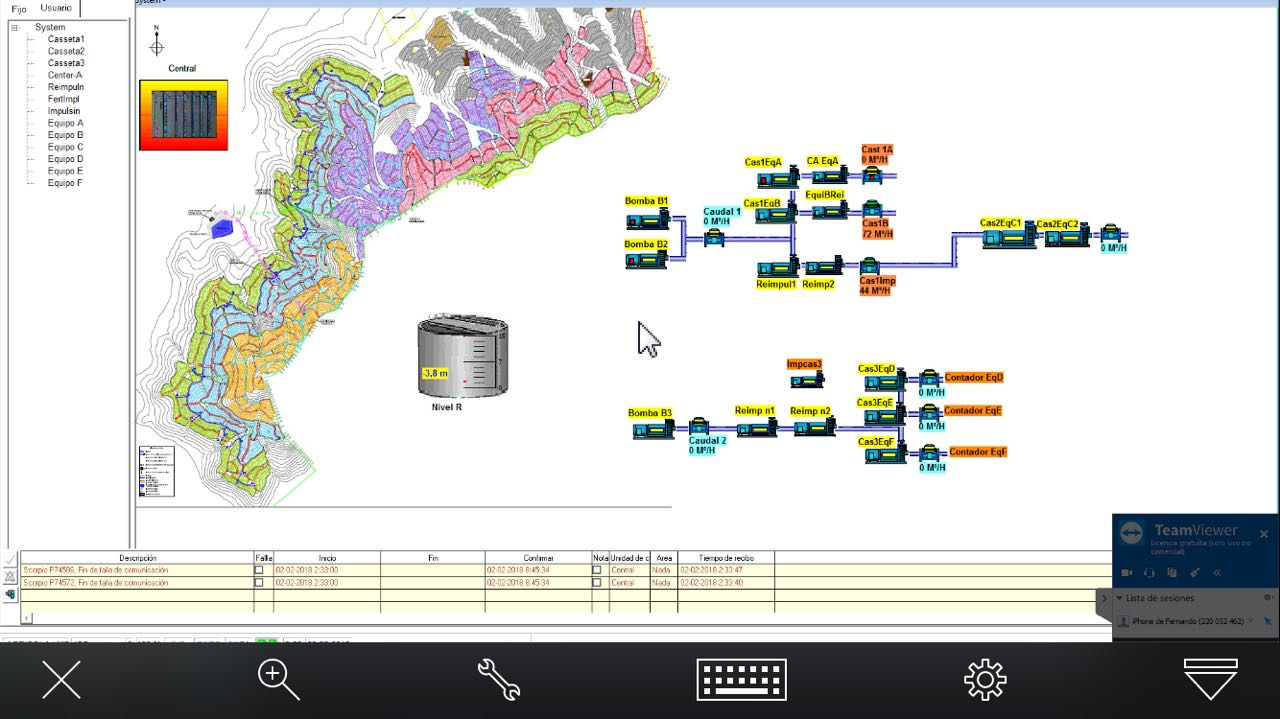Screen dimensions: 1280x719
Task: Open the Nivel R tank gauge
Action: (x=462, y=357)
